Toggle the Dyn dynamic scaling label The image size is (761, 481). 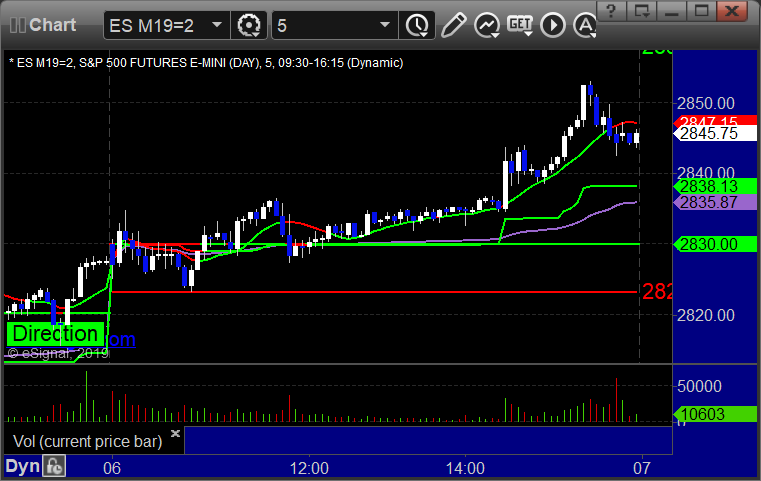[x=22, y=466]
